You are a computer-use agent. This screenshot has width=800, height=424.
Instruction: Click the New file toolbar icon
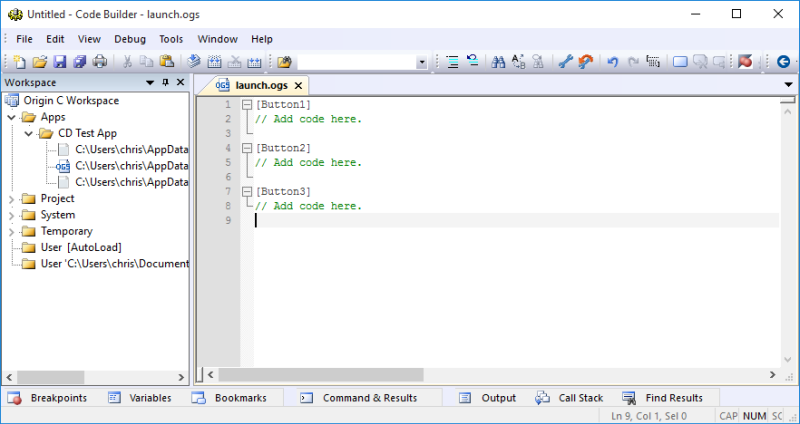point(20,62)
